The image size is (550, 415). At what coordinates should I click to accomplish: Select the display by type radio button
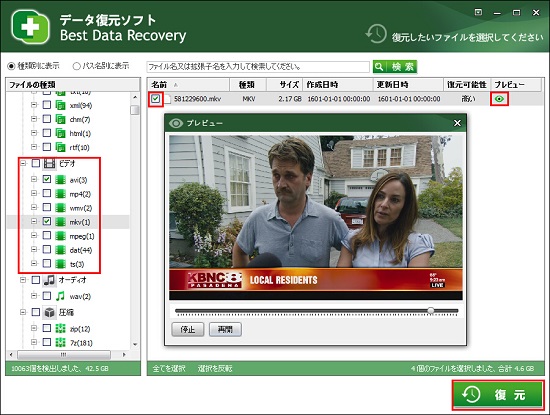[x=11, y=66]
